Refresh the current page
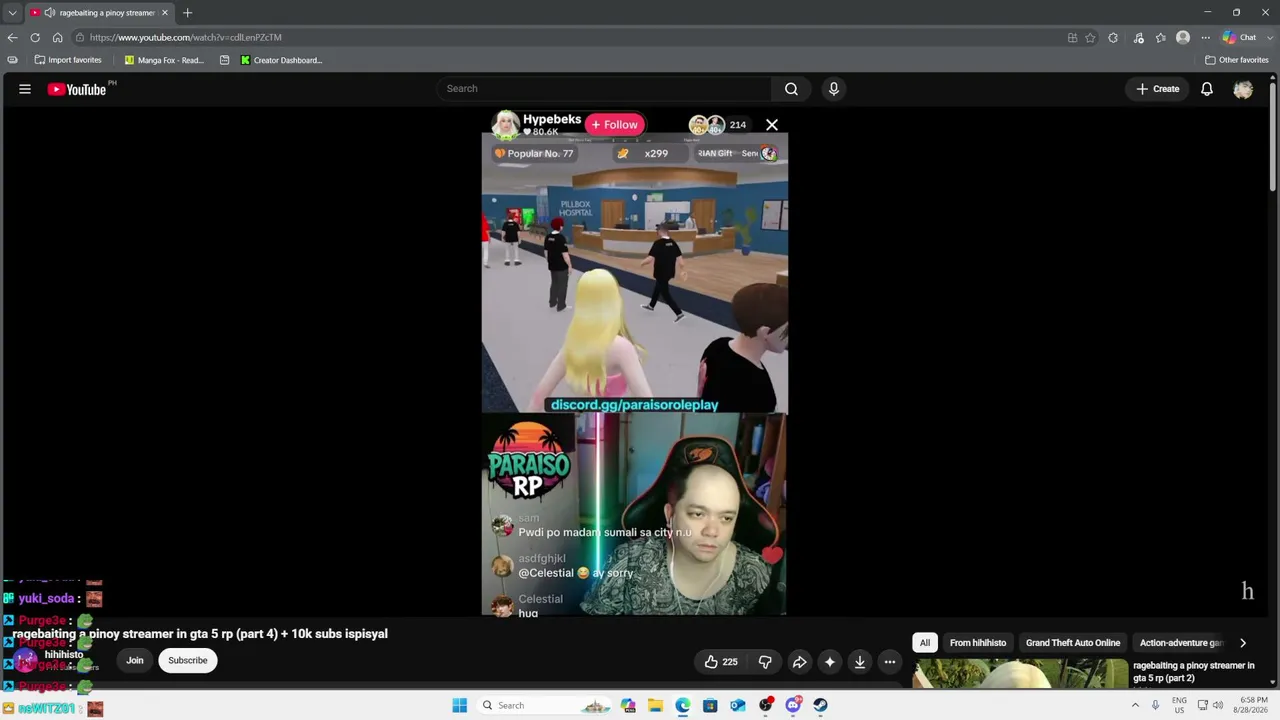The height and width of the screenshot is (720, 1280). [35, 37]
